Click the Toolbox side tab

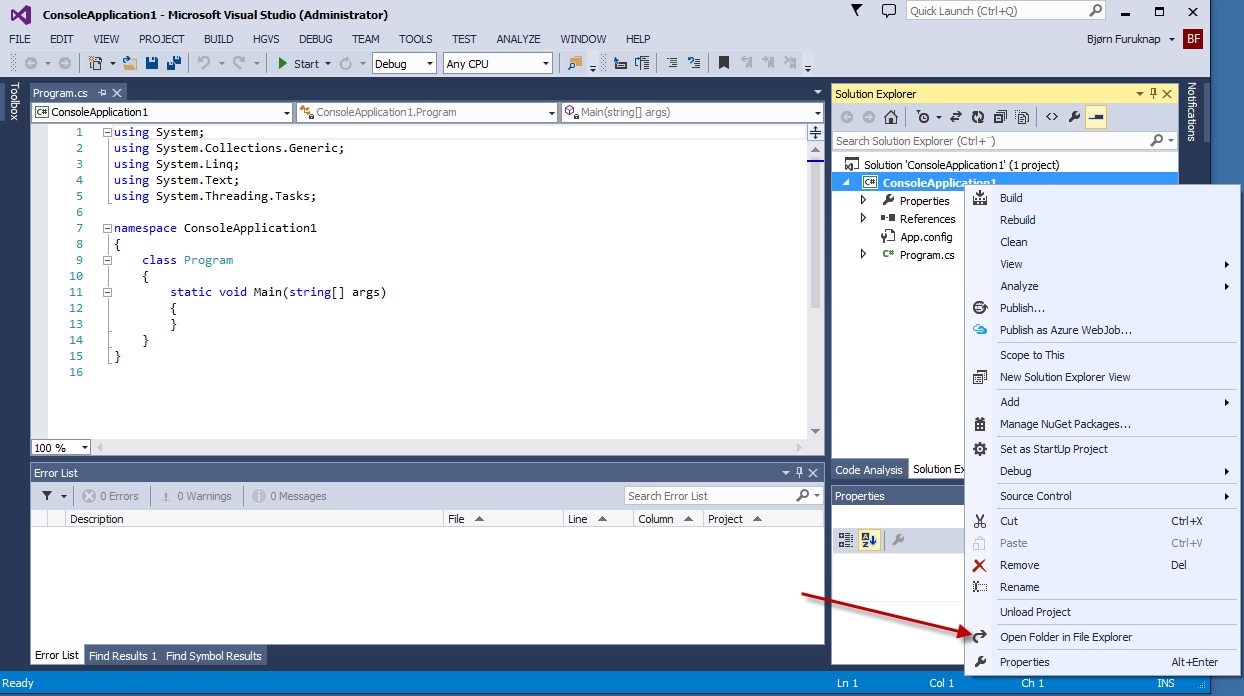14,101
